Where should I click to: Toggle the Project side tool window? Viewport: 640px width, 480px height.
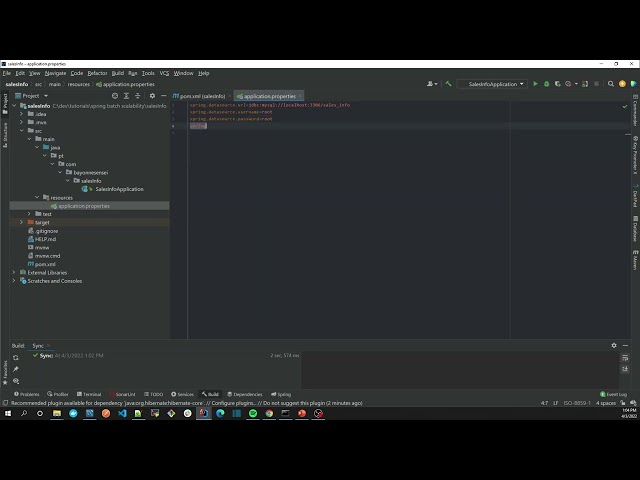click(x=5, y=104)
